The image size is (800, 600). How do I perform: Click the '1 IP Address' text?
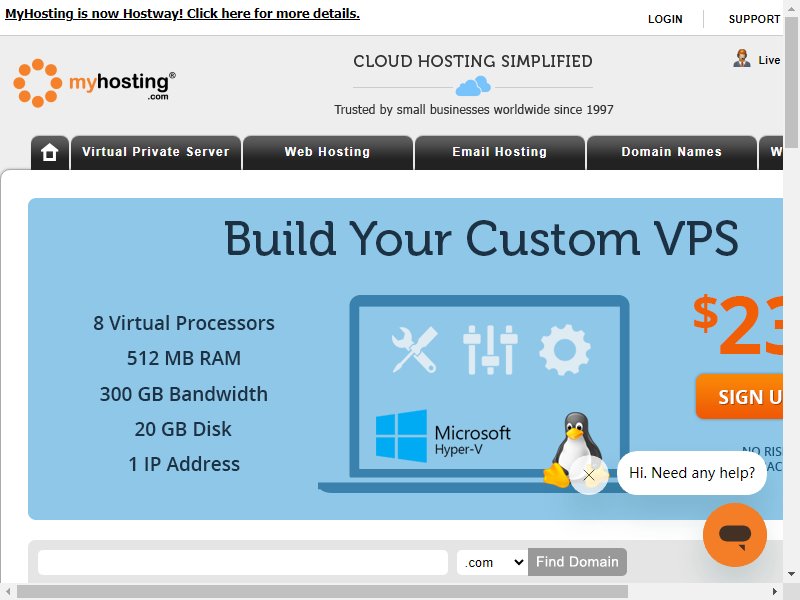point(184,464)
